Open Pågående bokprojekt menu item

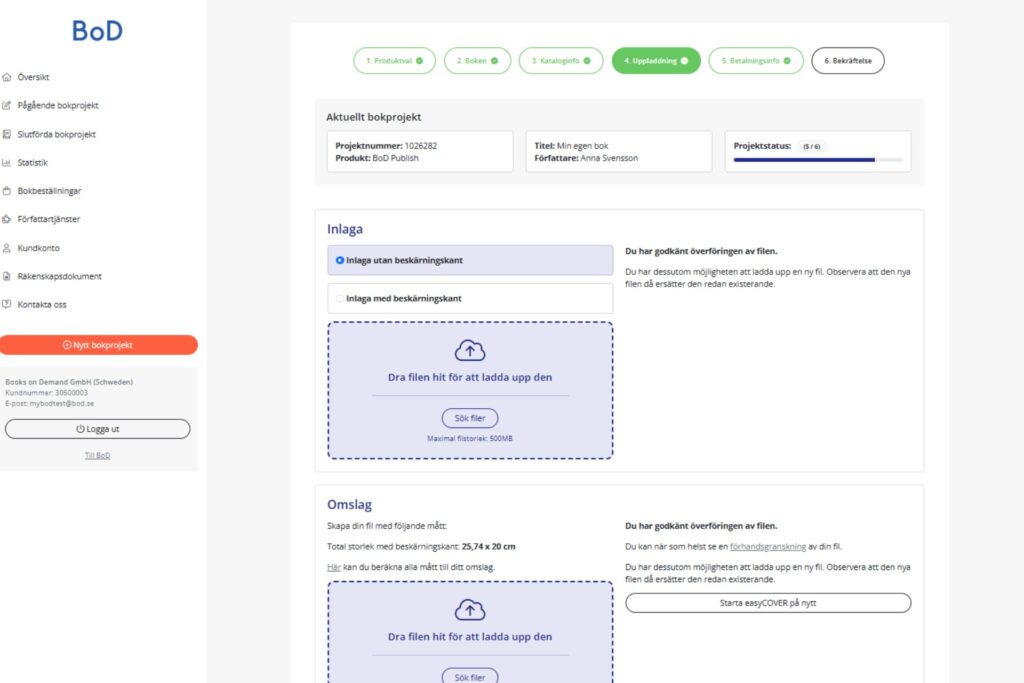click(x=58, y=105)
